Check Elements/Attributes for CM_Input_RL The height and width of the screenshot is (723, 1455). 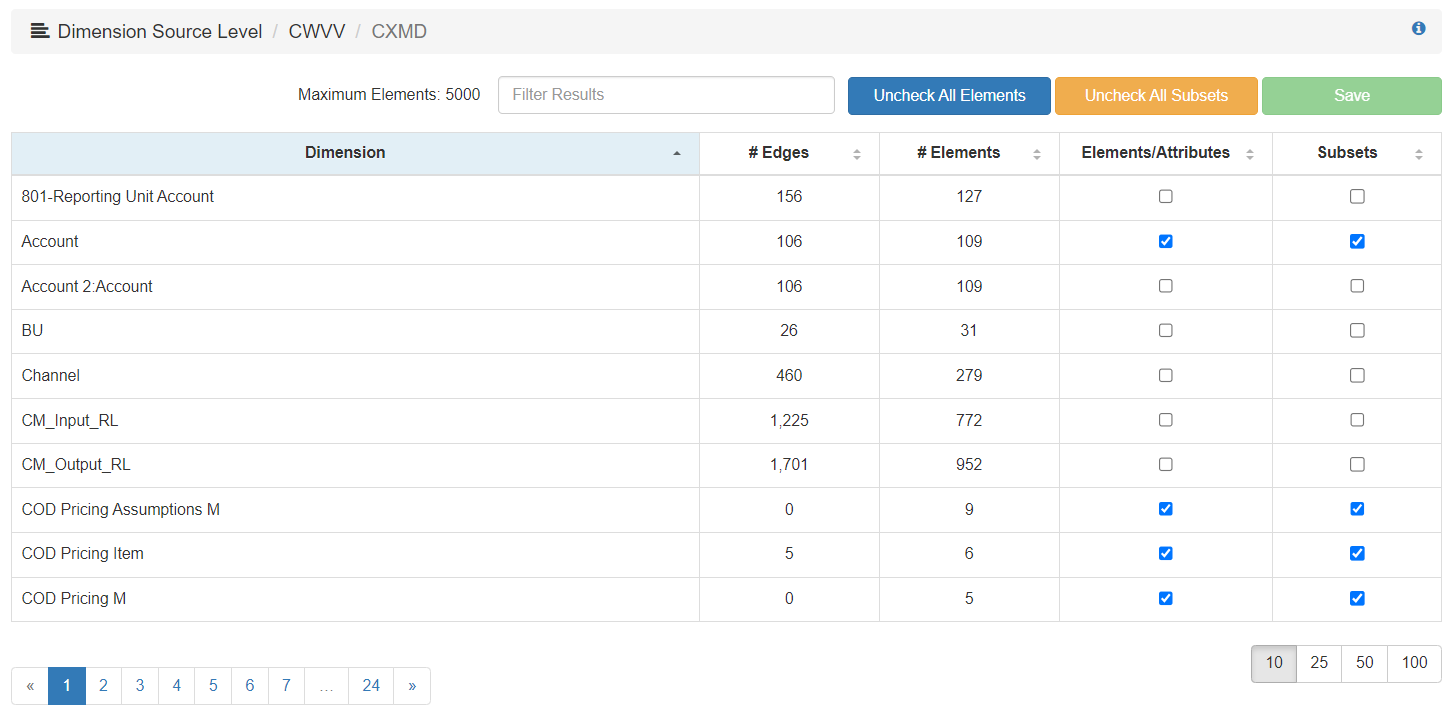click(1166, 420)
